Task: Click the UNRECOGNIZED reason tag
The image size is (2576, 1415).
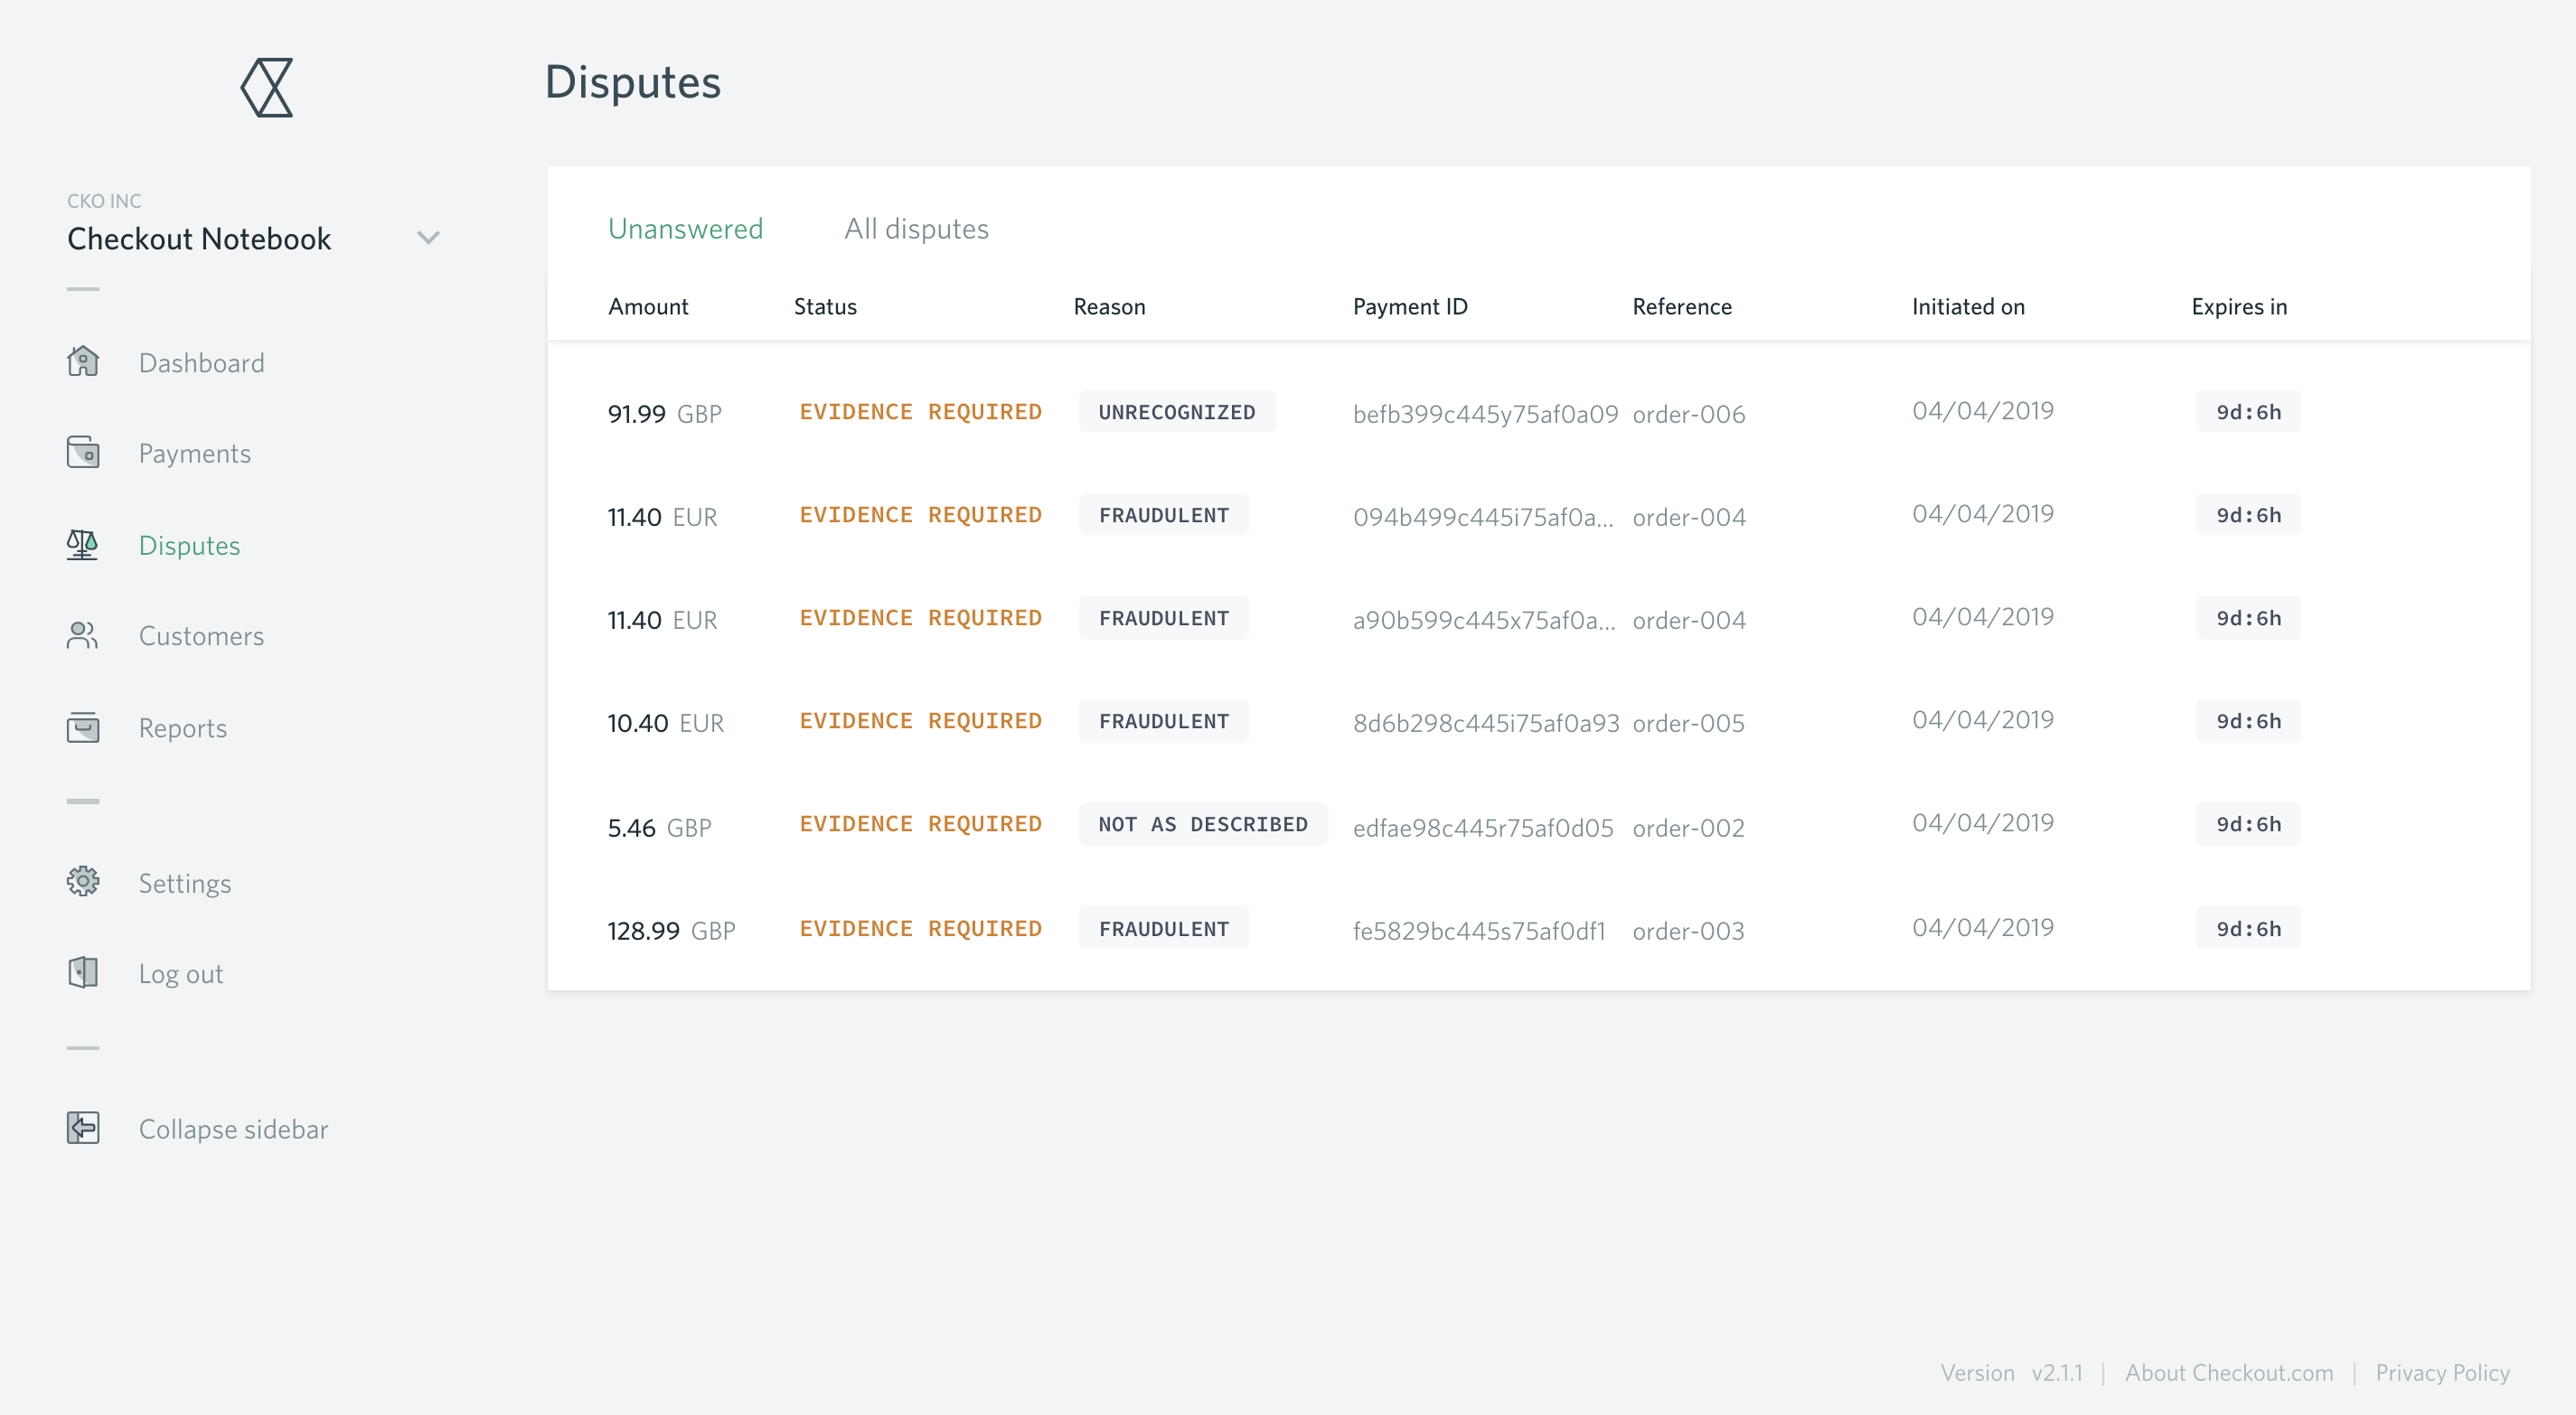Action: coord(1177,412)
